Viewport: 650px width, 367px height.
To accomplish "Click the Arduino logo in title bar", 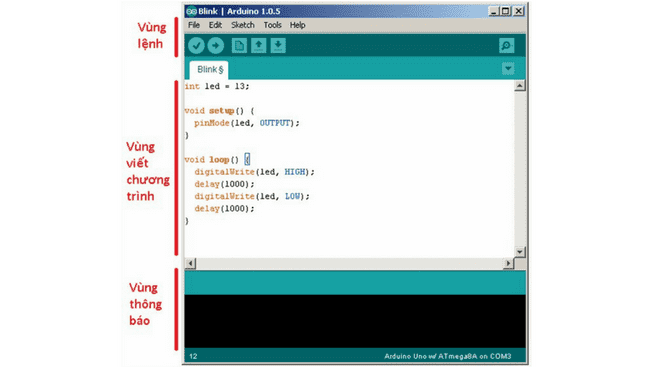I will pos(191,11).
